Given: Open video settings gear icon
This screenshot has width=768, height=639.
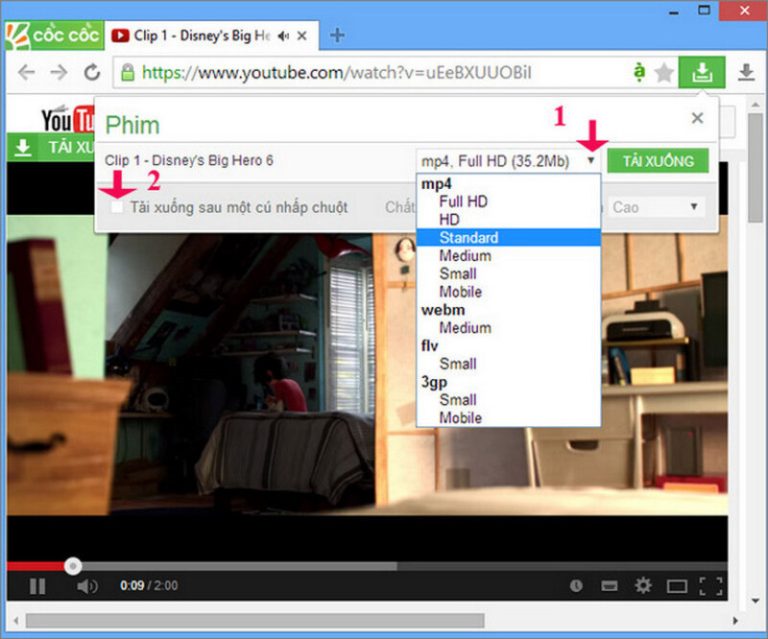Looking at the screenshot, I should coord(643,585).
